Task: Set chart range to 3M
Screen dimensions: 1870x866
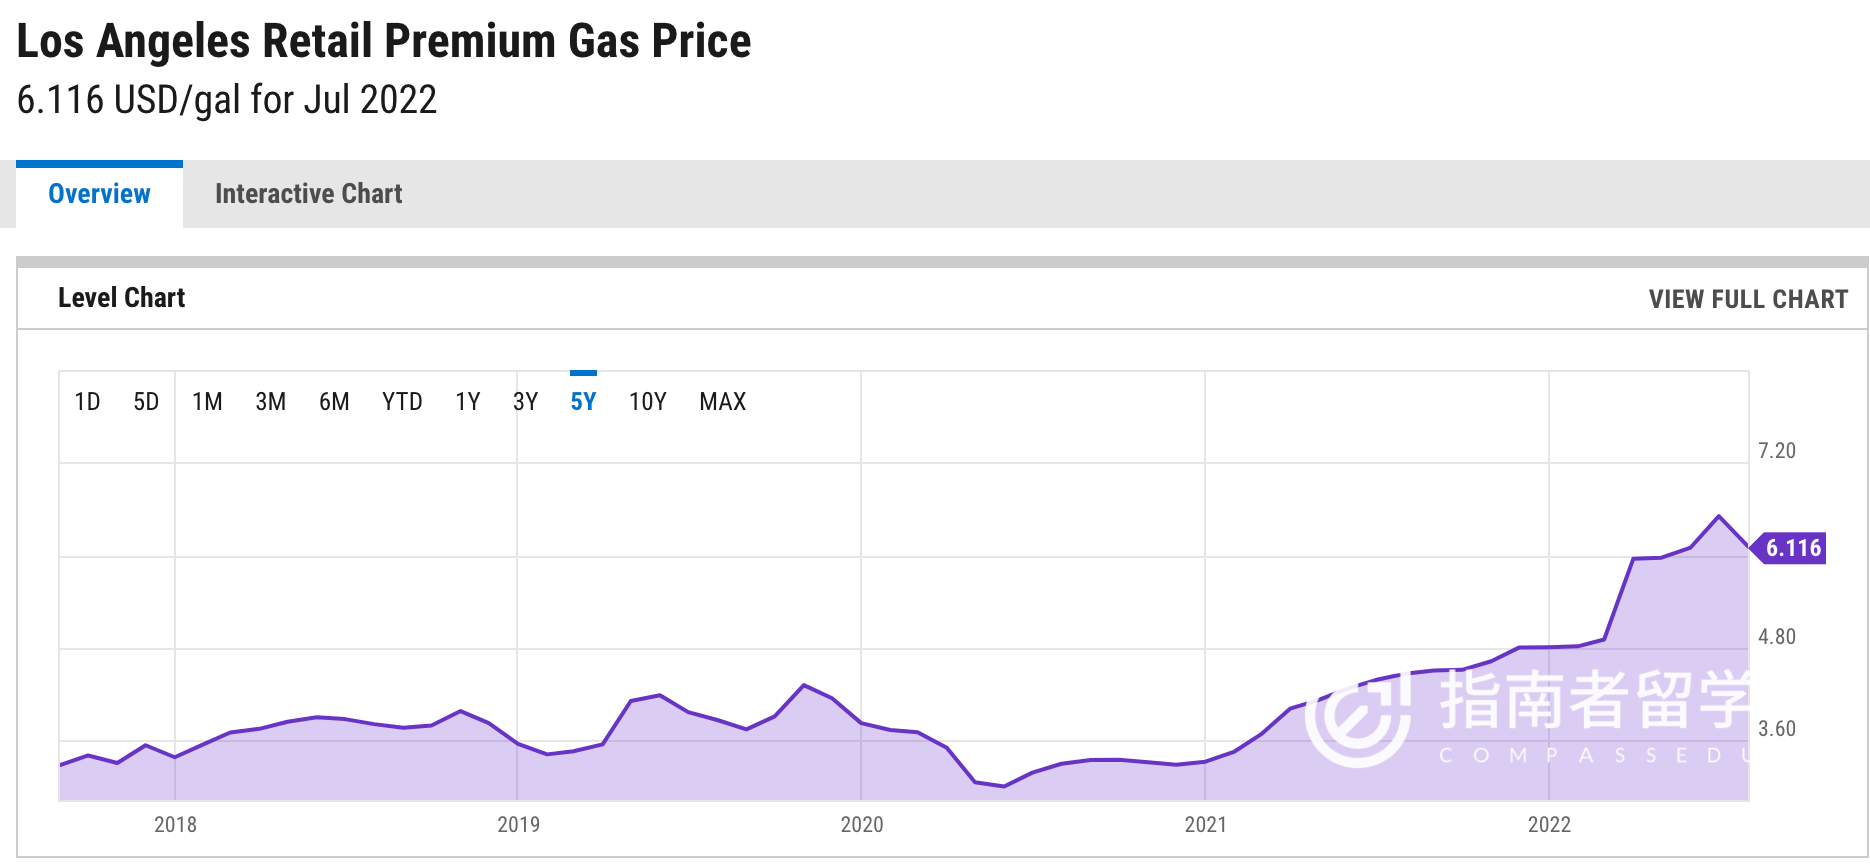Action: pos(270,402)
